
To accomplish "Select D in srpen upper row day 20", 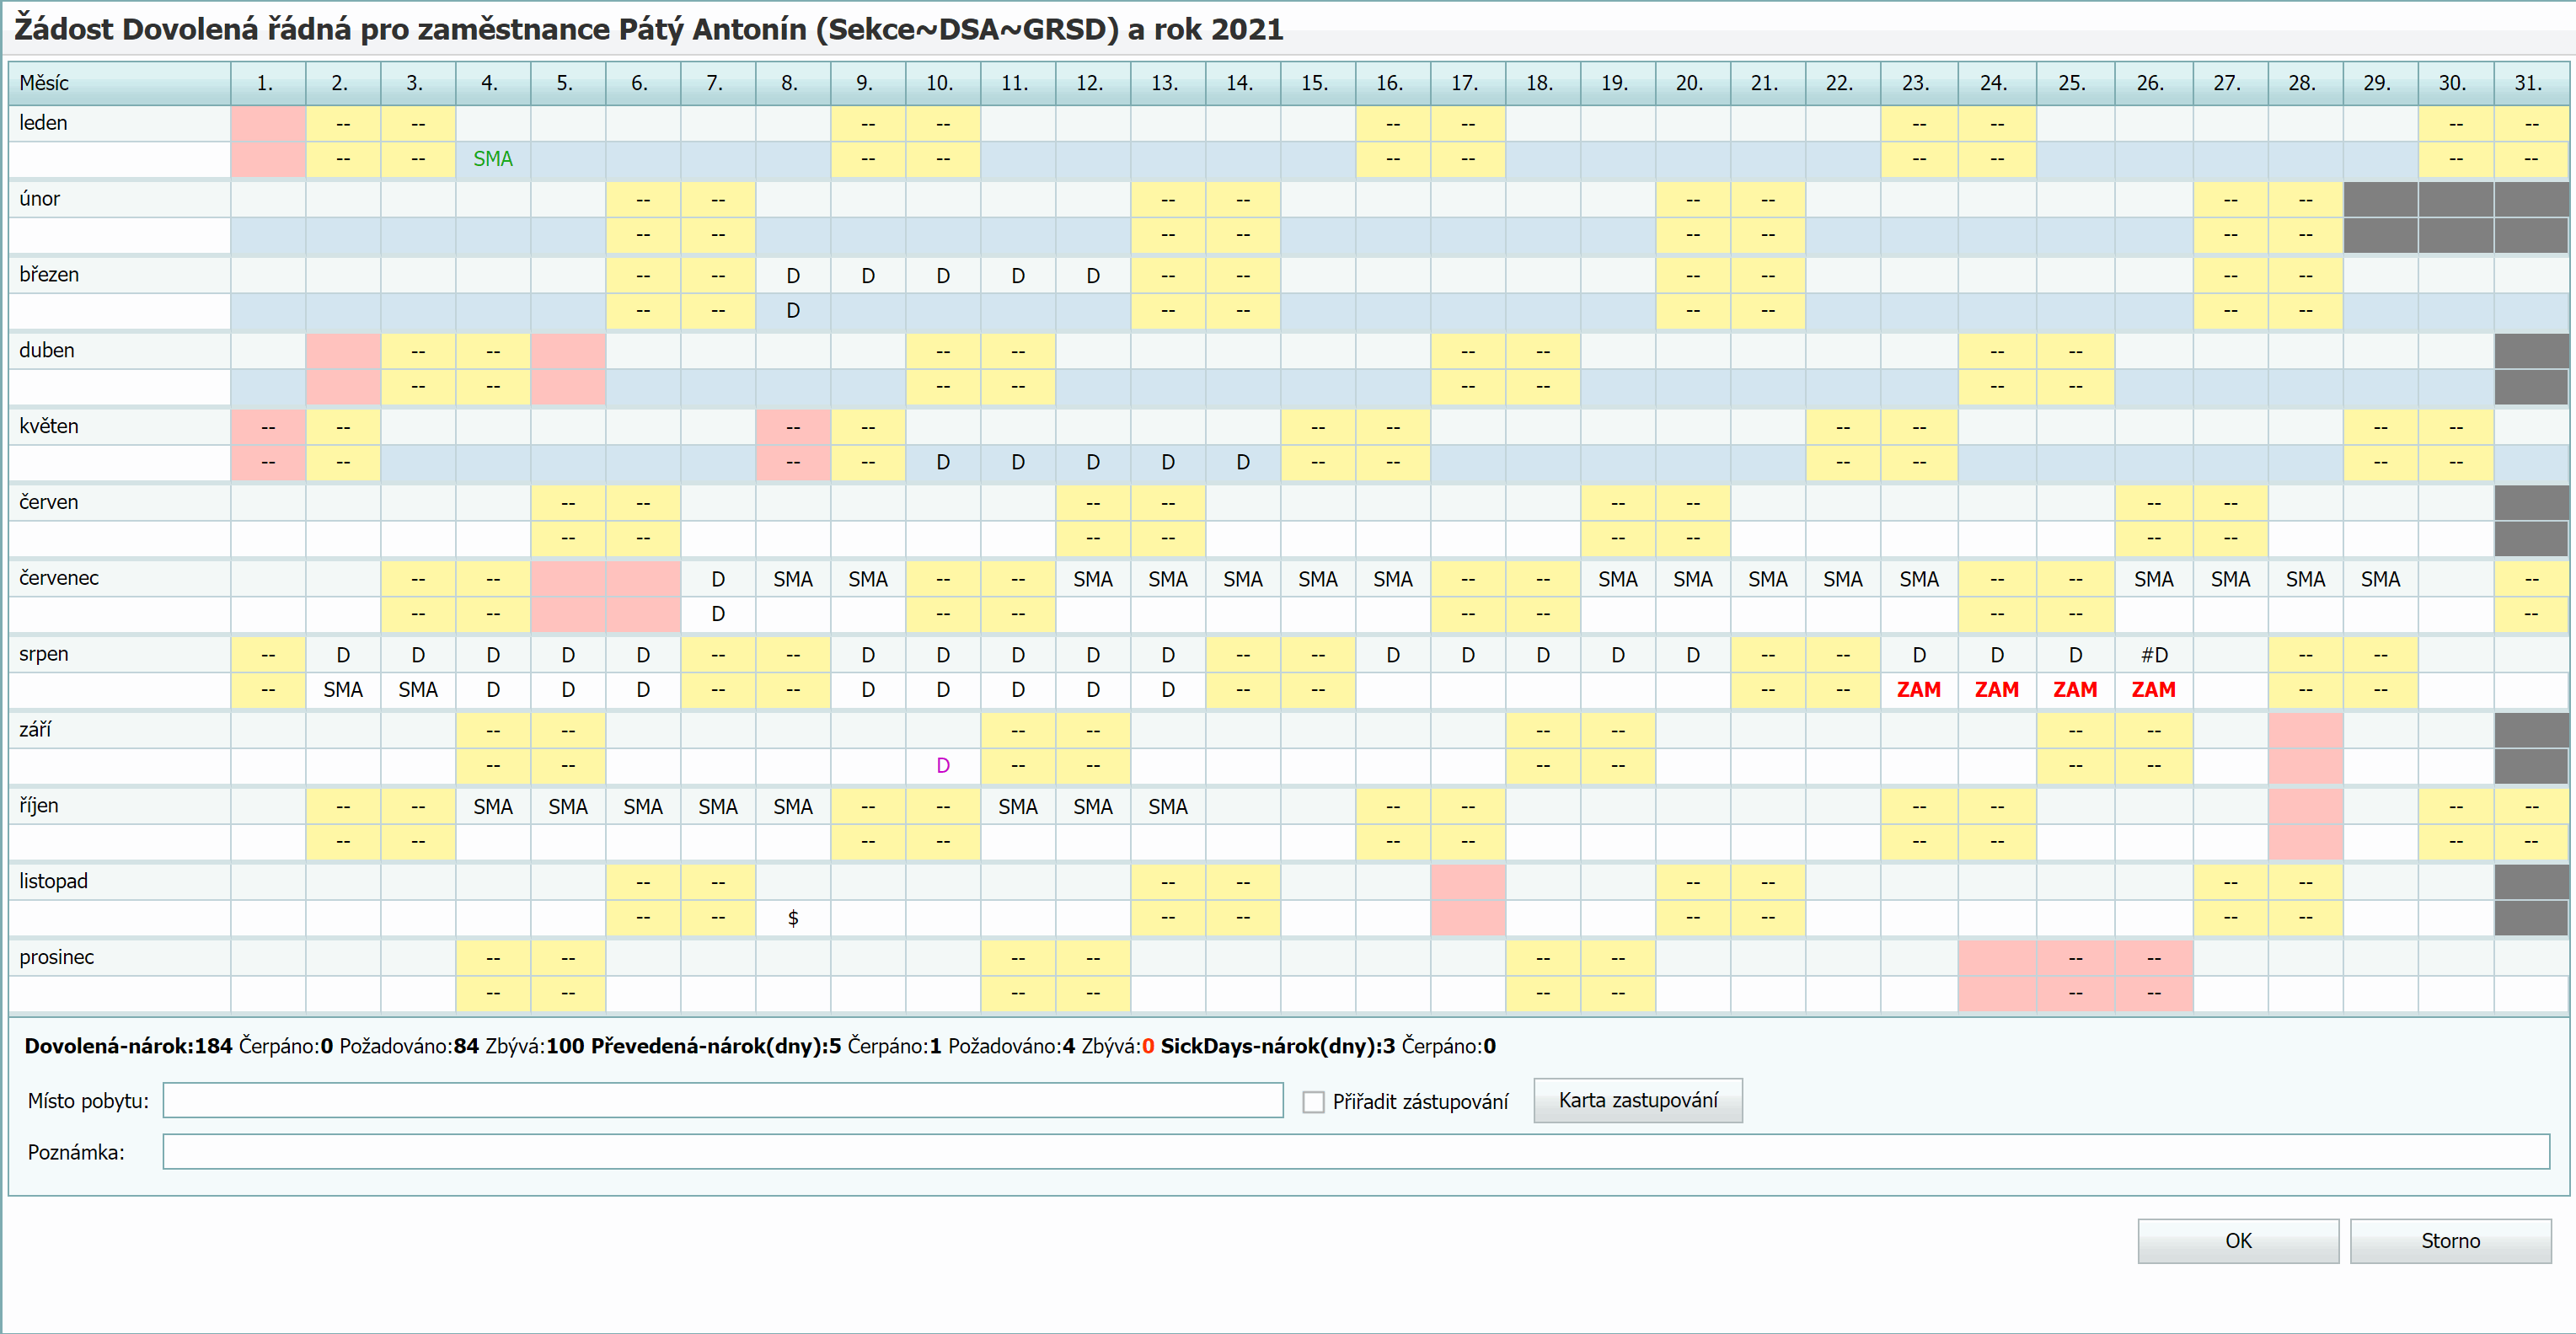I will pyautogui.click(x=1693, y=655).
